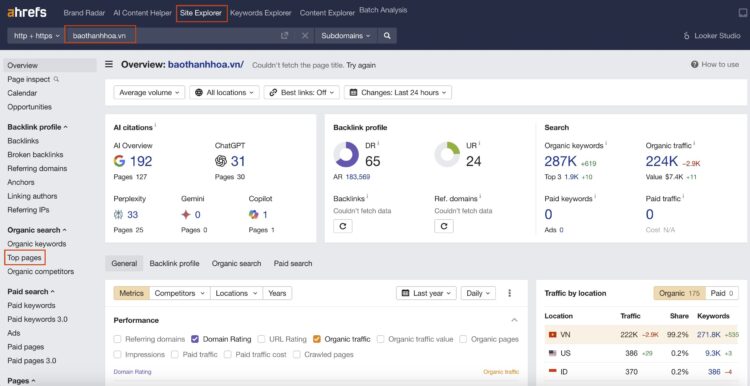The image size is (750, 386).
Task: Refresh the Backlinks data
Action: [342, 226]
